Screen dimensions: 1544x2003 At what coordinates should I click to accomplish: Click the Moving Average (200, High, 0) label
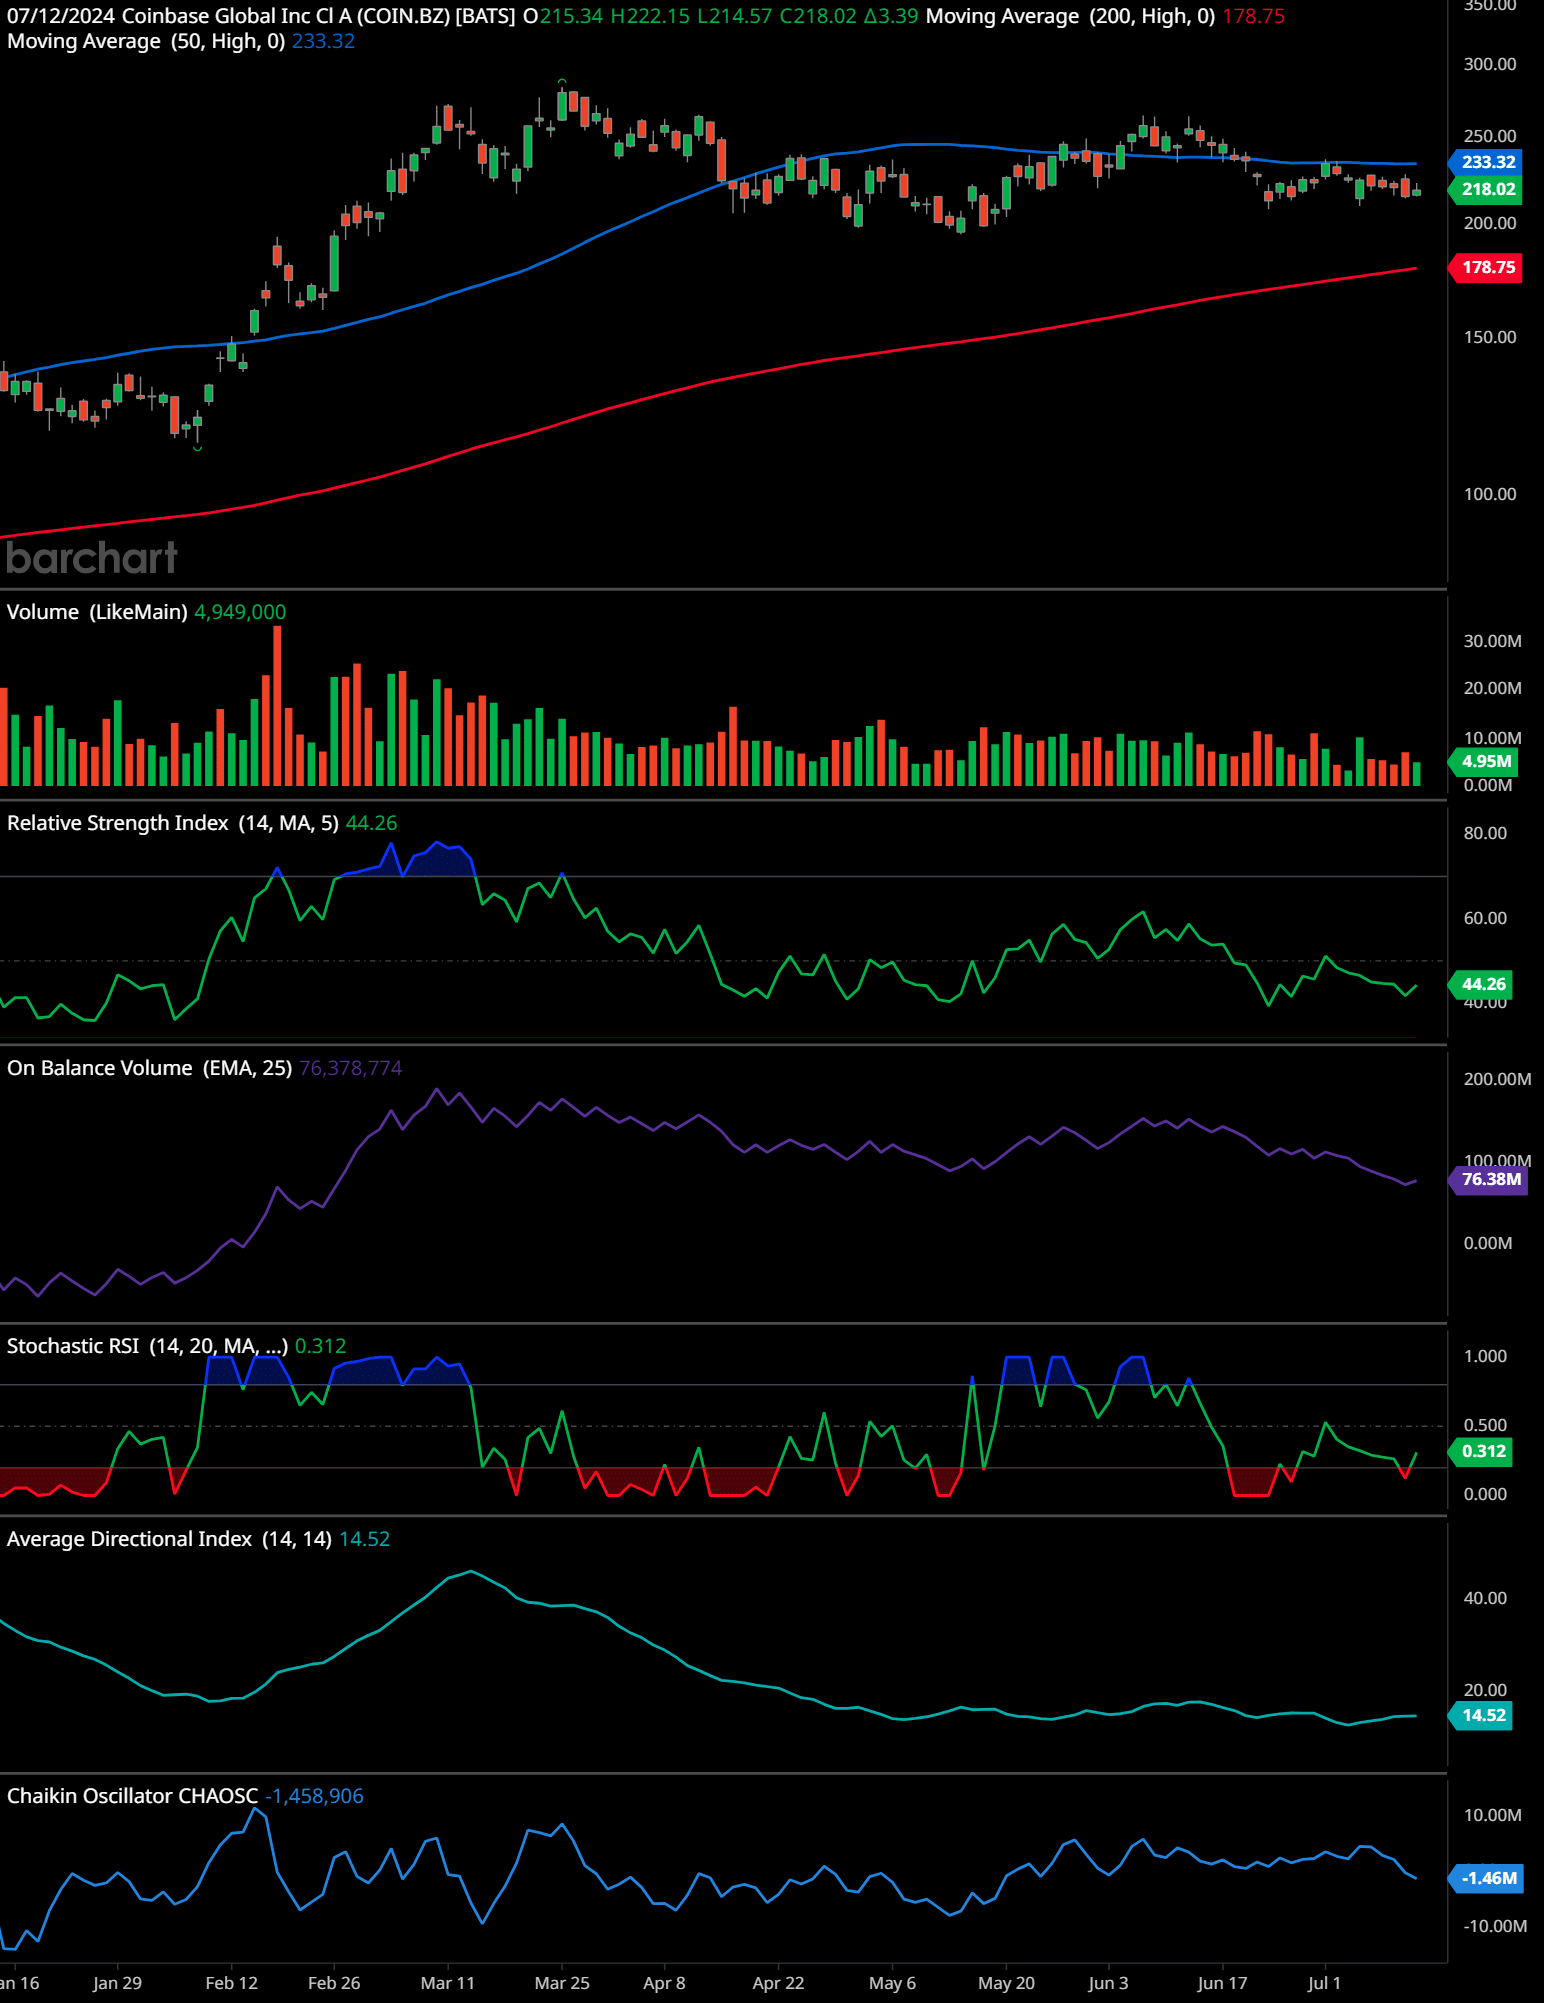coord(1070,16)
